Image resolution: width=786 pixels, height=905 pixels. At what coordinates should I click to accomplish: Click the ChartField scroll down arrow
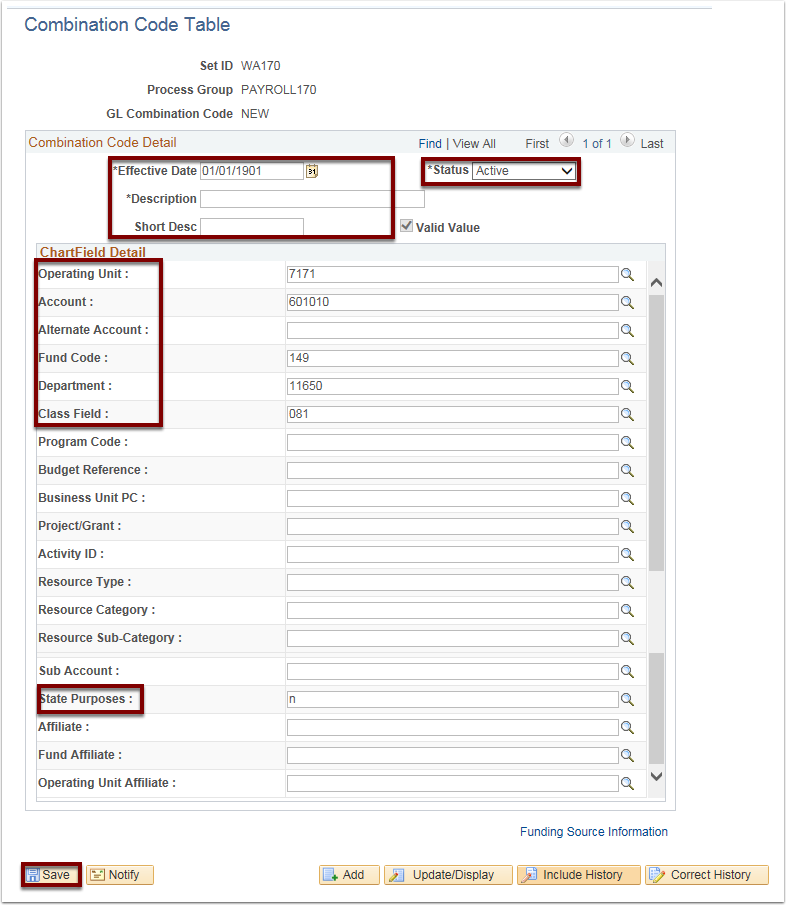tap(656, 776)
